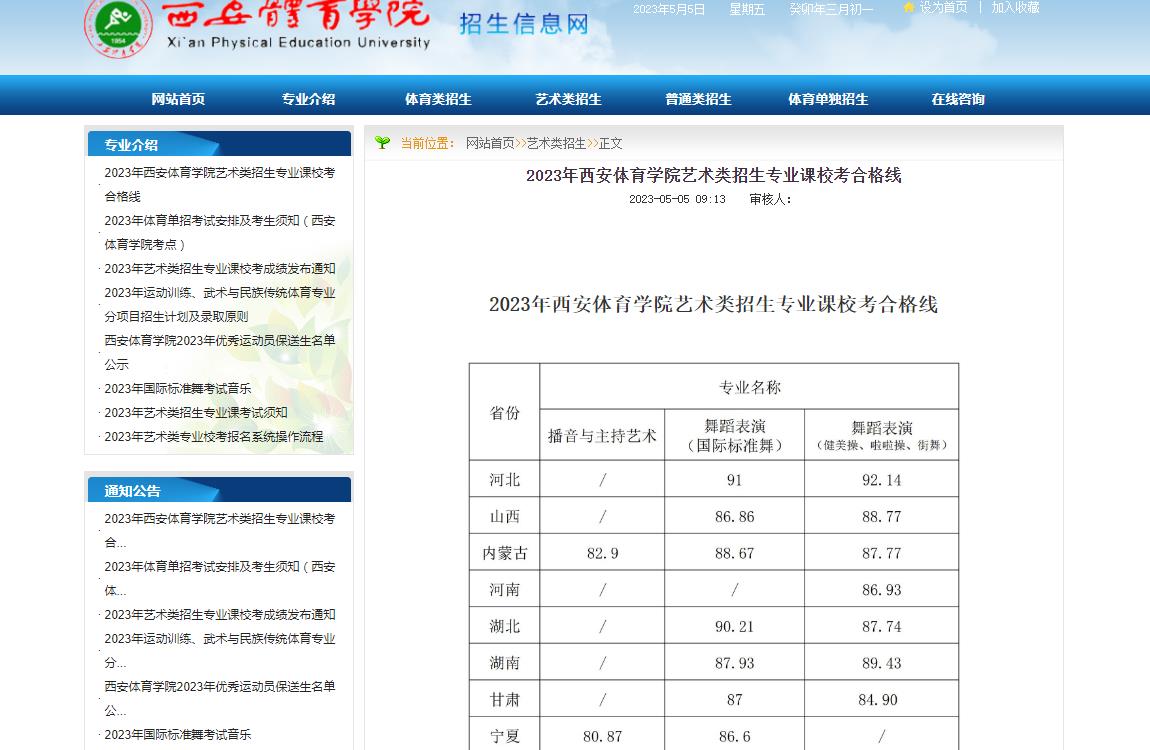This screenshot has height=750, width=1150.
Task: Open 2023年体育单招考试安排及考生须知 in 专业介绍 panel
Action: [x=220, y=232]
